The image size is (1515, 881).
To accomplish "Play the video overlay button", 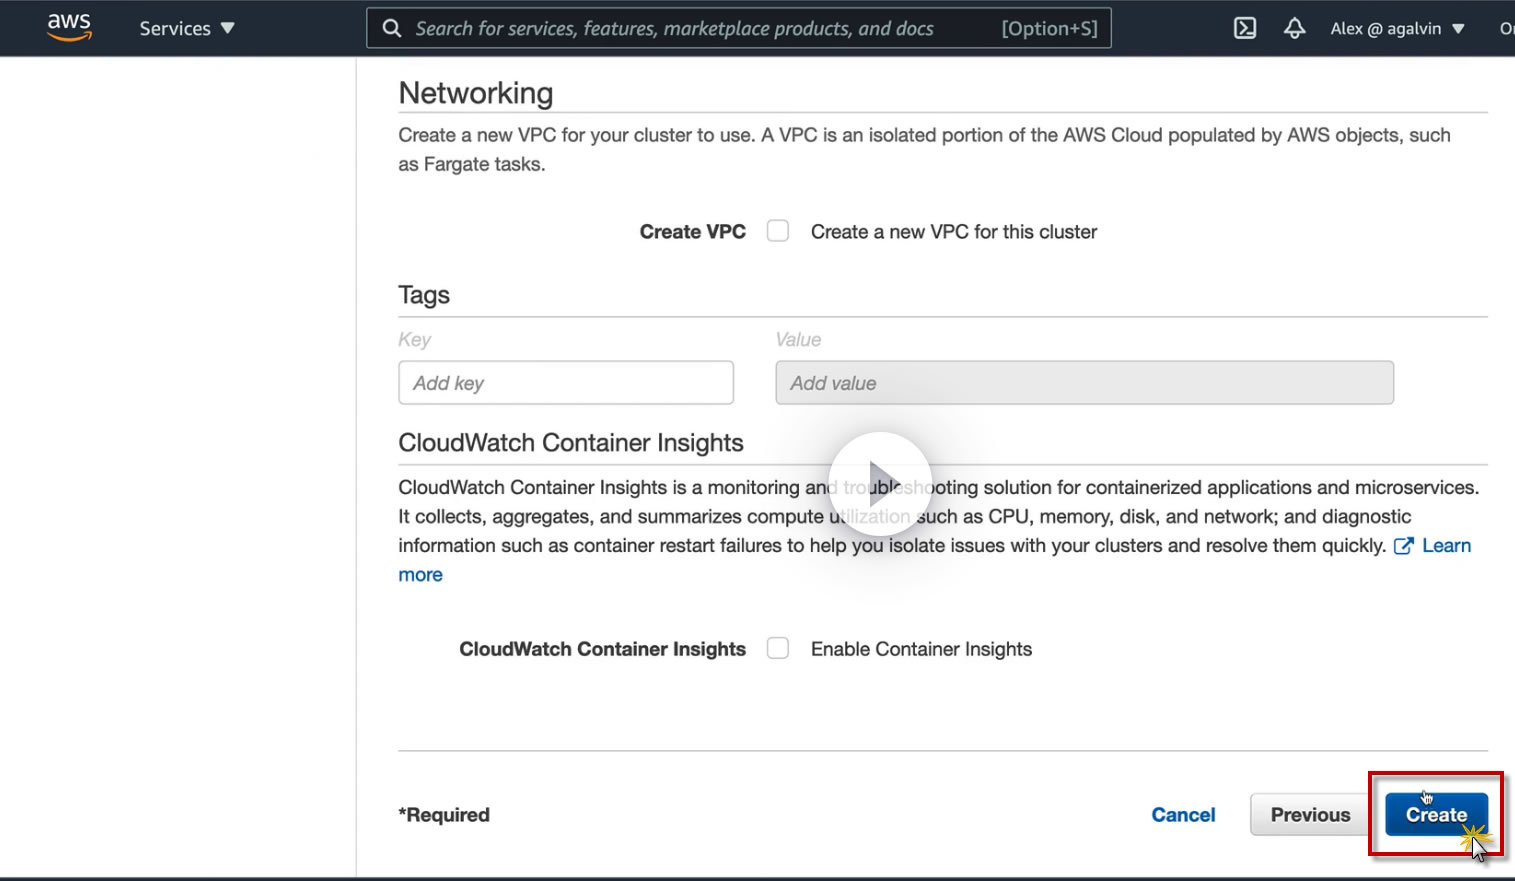I will click(880, 484).
